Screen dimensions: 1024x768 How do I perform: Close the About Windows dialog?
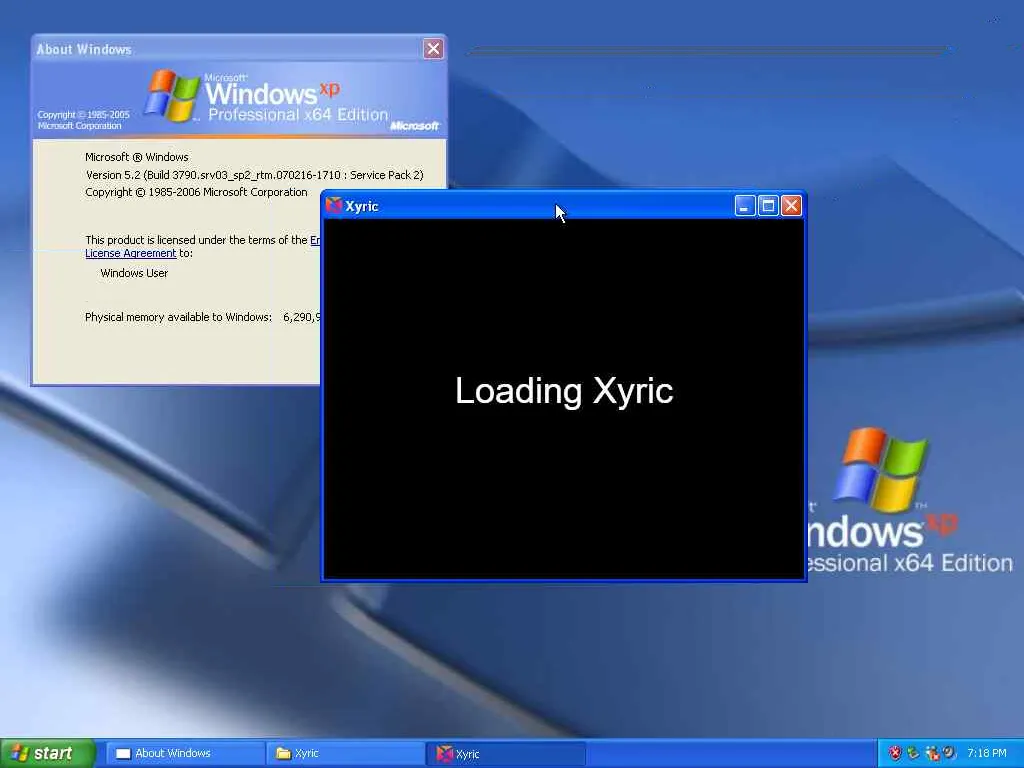click(433, 49)
